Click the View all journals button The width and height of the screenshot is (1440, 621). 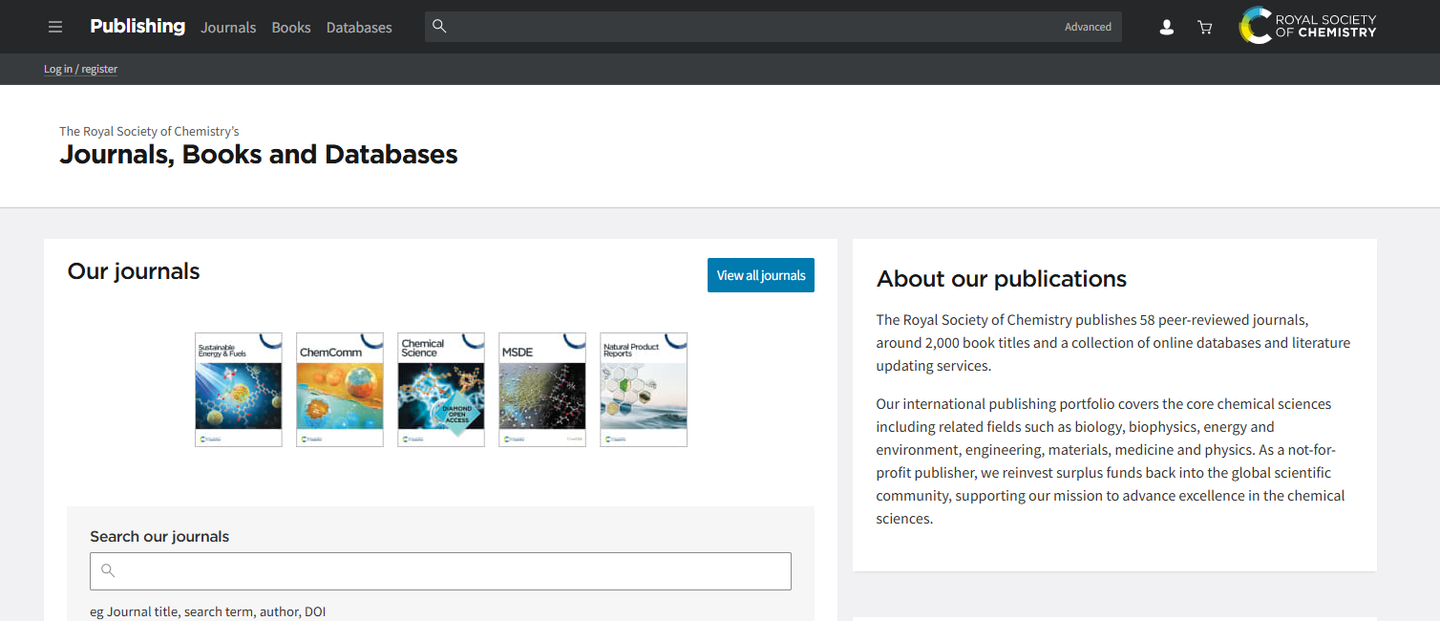(761, 275)
